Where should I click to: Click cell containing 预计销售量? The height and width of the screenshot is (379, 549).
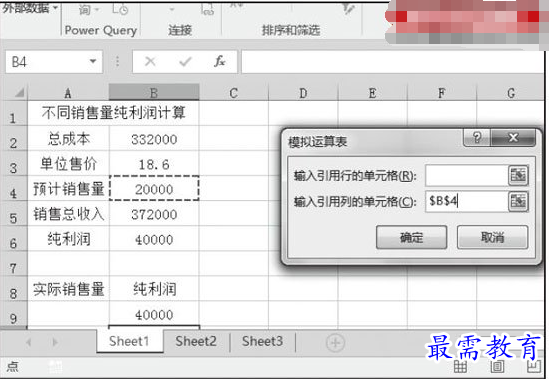(x=69, y=189)
